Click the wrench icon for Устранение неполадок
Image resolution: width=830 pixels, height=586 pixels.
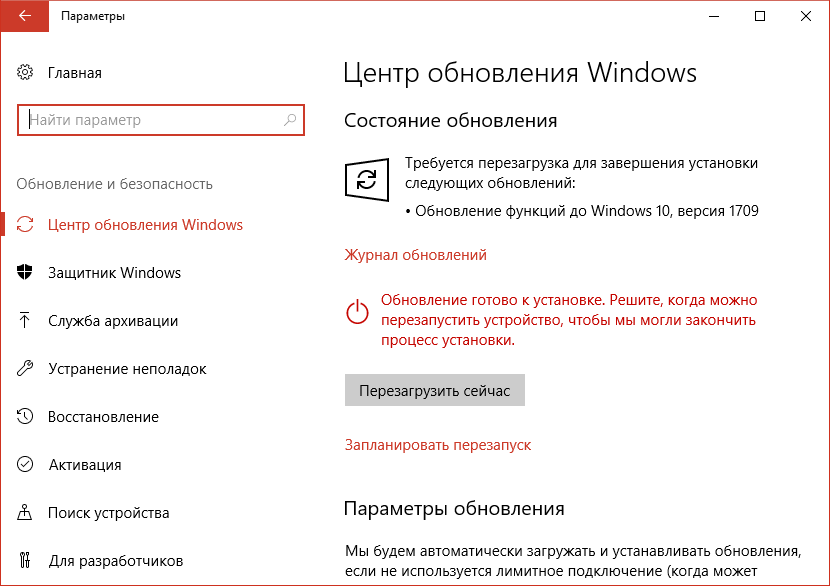tap(25, 368)
